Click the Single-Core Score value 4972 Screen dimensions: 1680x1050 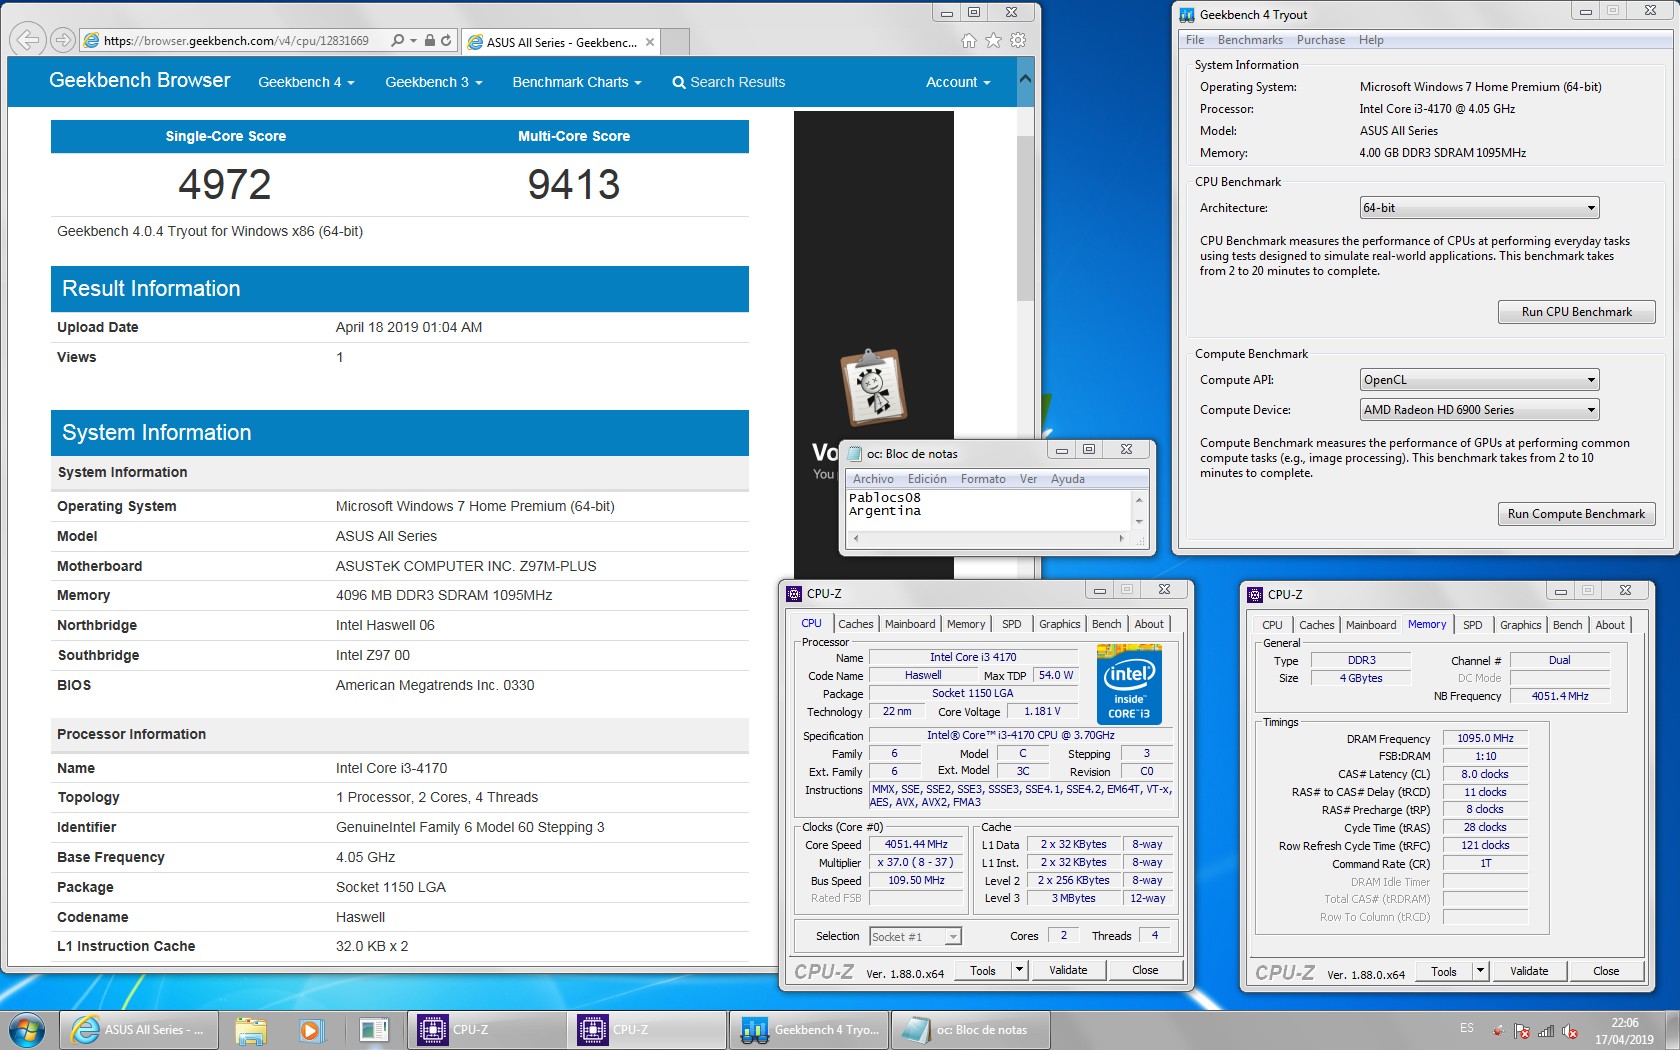(225, 185)
